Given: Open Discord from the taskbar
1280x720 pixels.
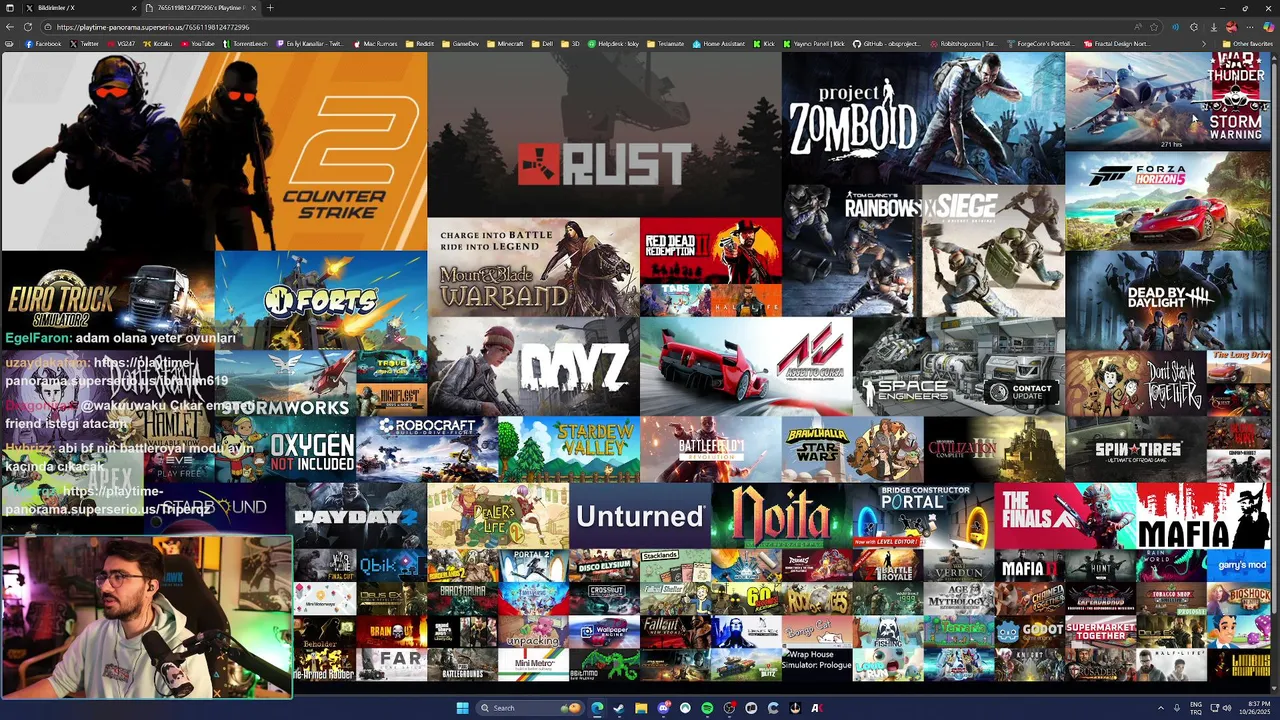Looking at the screenshot, I should [663, 708].
